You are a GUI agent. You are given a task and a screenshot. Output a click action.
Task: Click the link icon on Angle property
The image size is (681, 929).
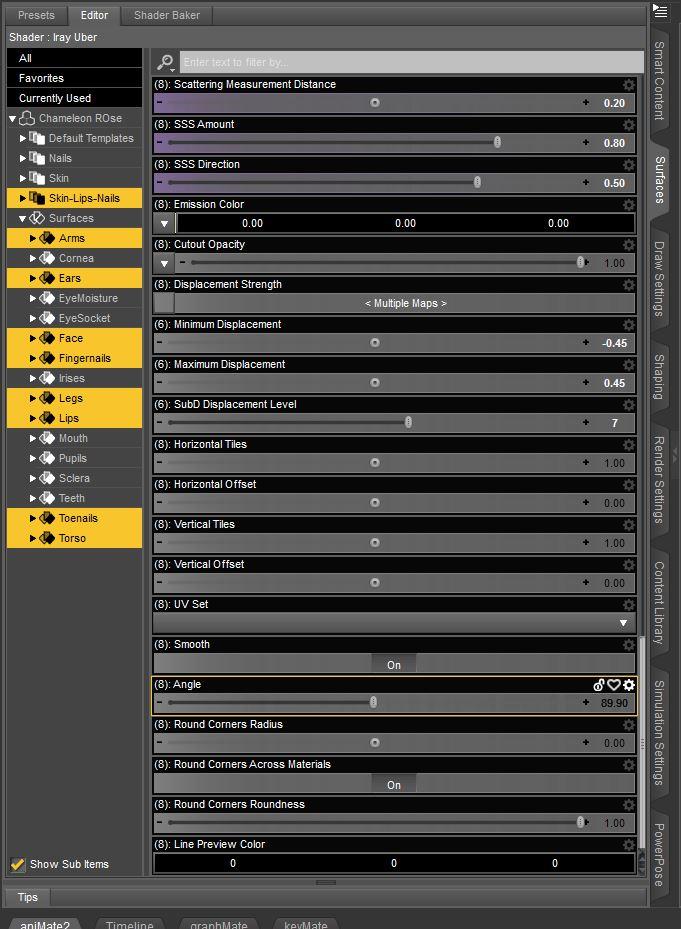pyautogui.click(x=599, y=685)
